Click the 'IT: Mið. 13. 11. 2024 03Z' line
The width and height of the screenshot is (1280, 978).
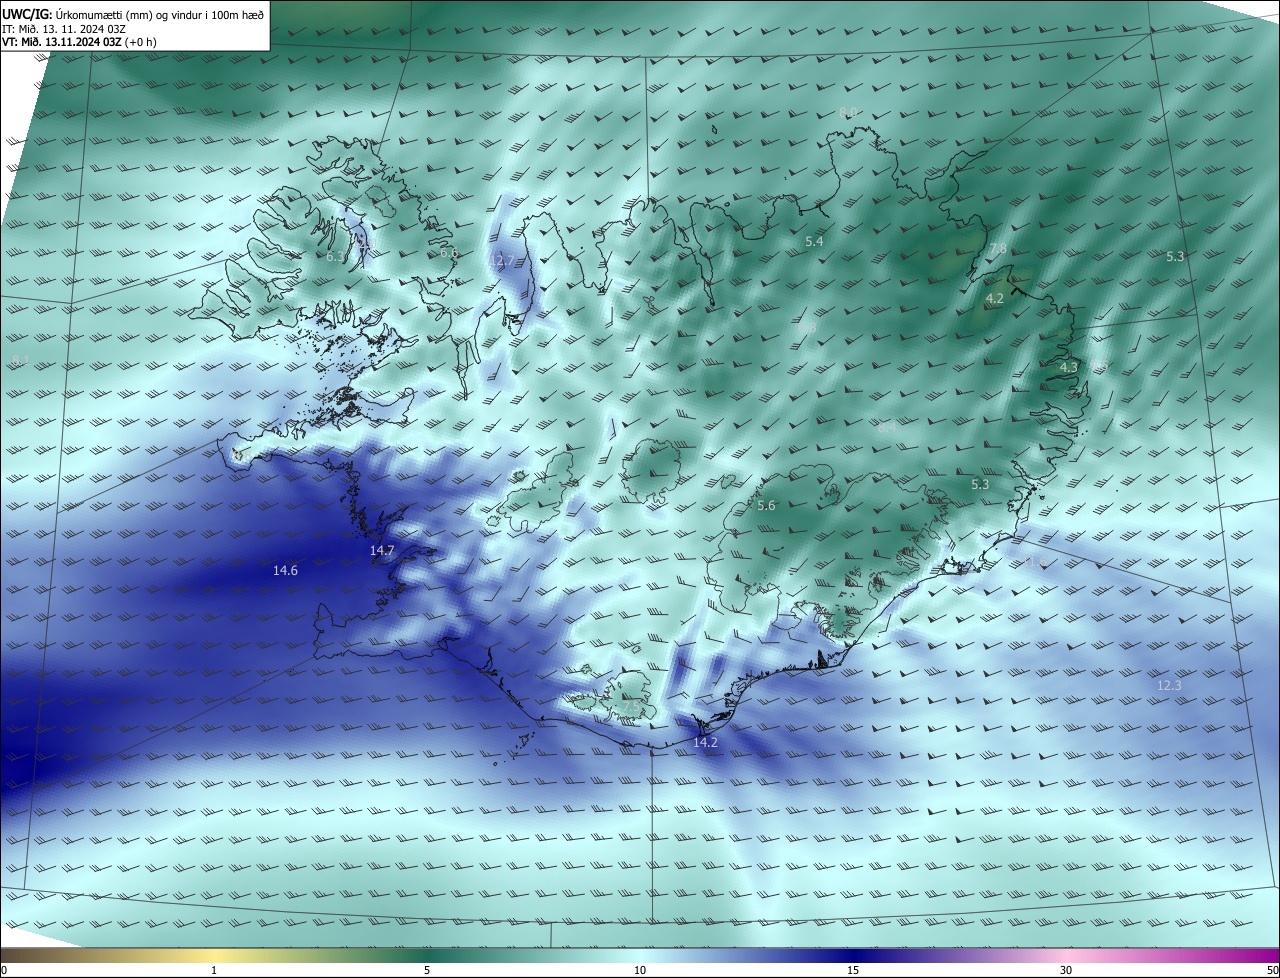[65, 28]
